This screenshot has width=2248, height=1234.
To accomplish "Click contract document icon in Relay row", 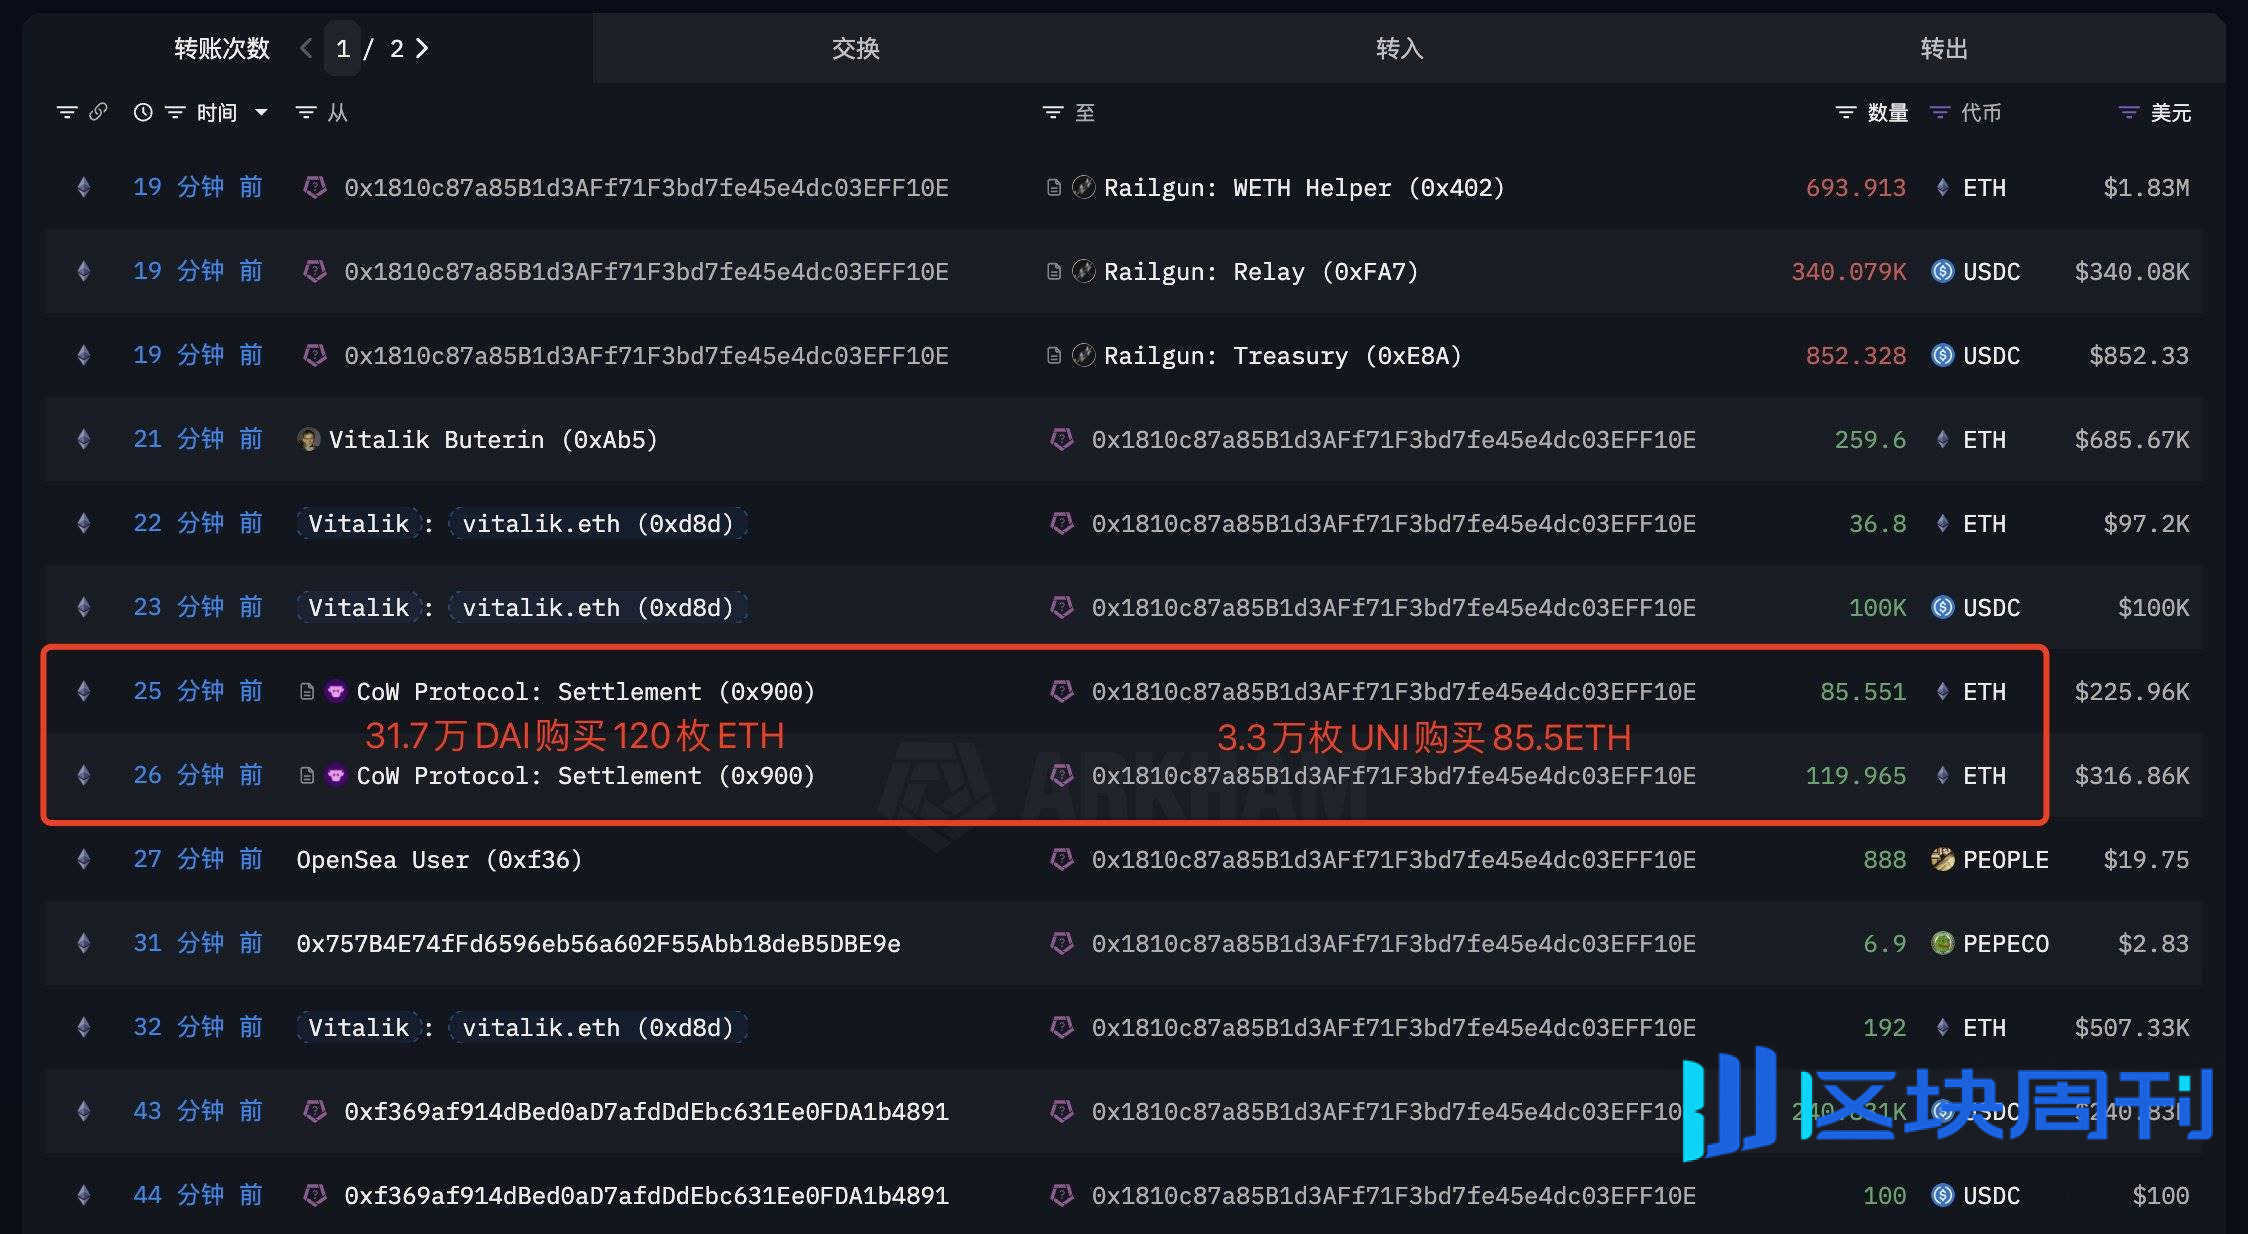I will (x=1054, y=271).
